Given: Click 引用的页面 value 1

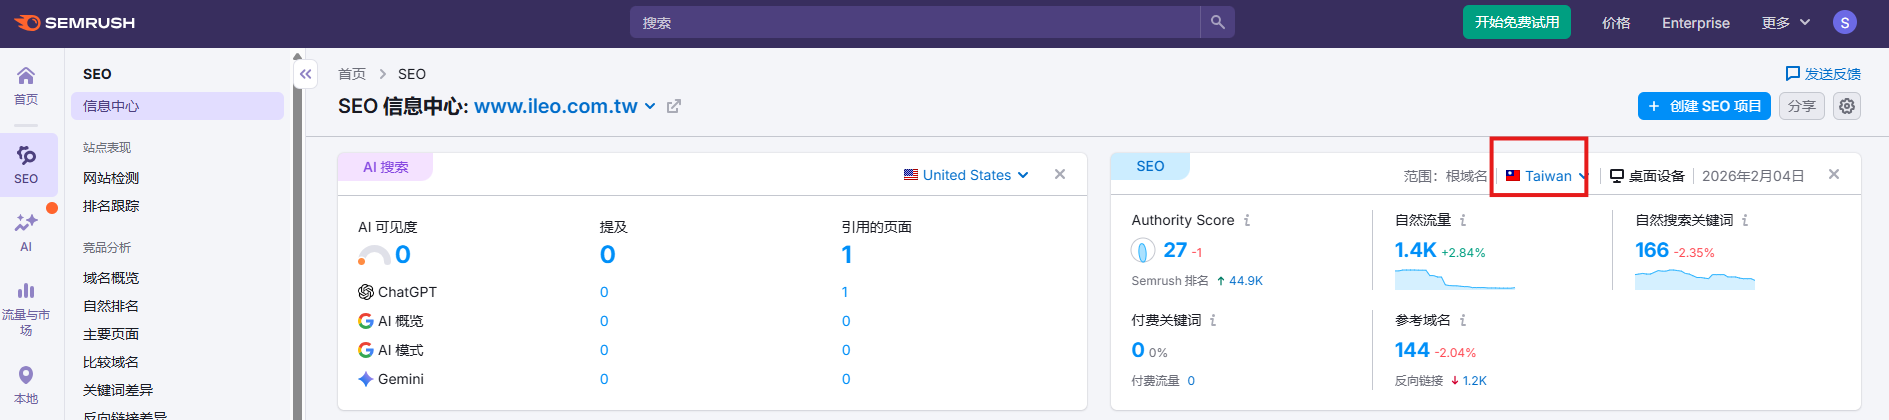Looking at the screenshot, I should 847,255.
